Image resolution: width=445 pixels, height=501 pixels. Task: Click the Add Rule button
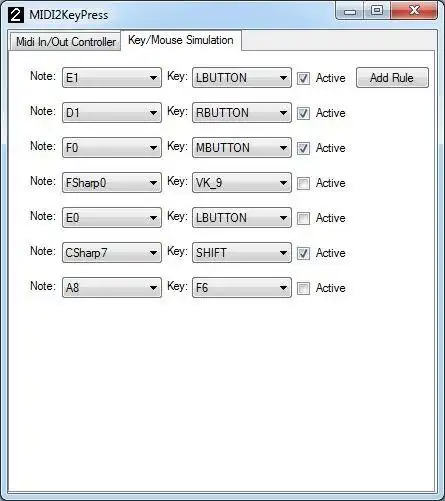coord(392,78)
